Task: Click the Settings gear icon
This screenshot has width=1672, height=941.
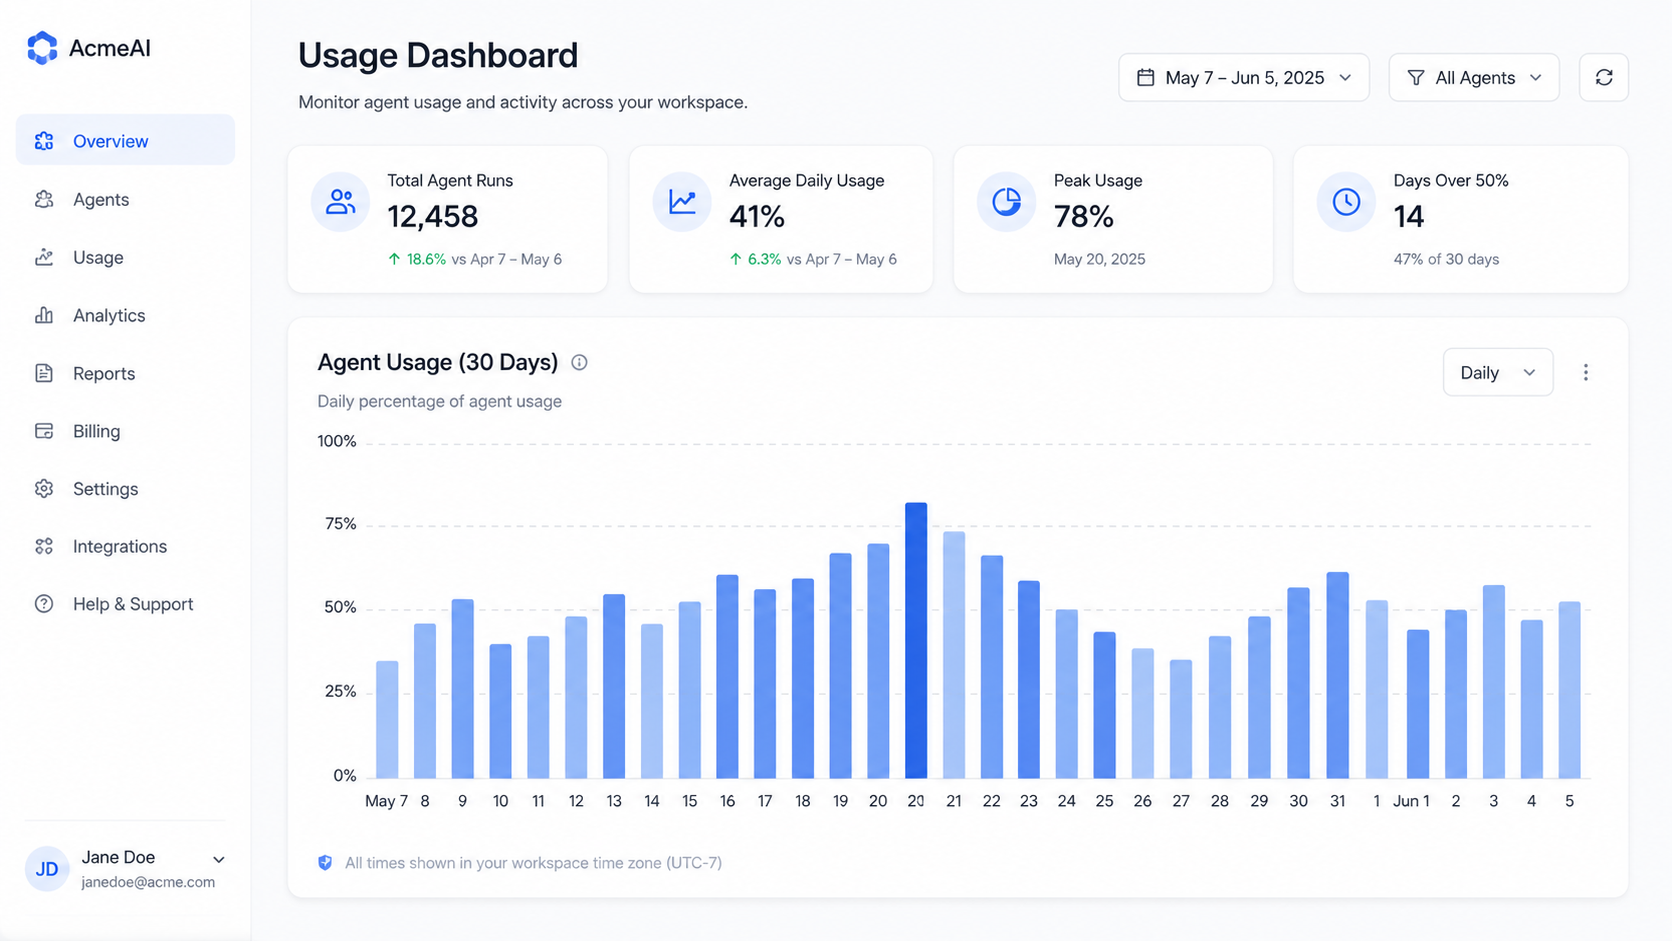Action: [44, 489]
